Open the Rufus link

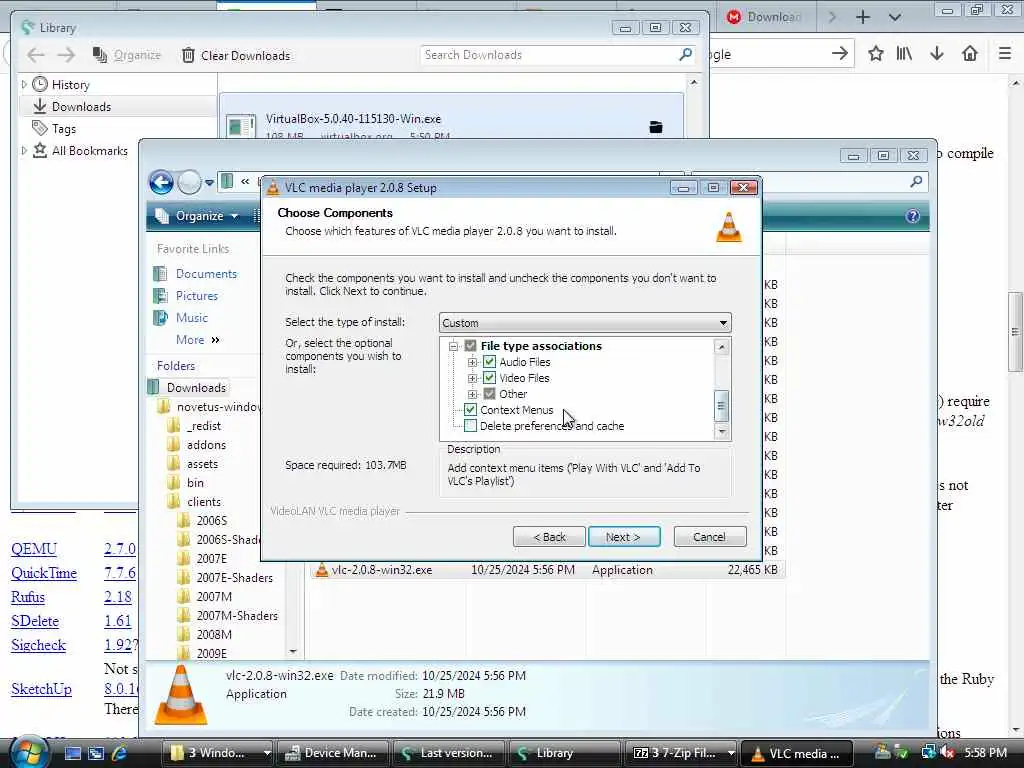[28, 598]
